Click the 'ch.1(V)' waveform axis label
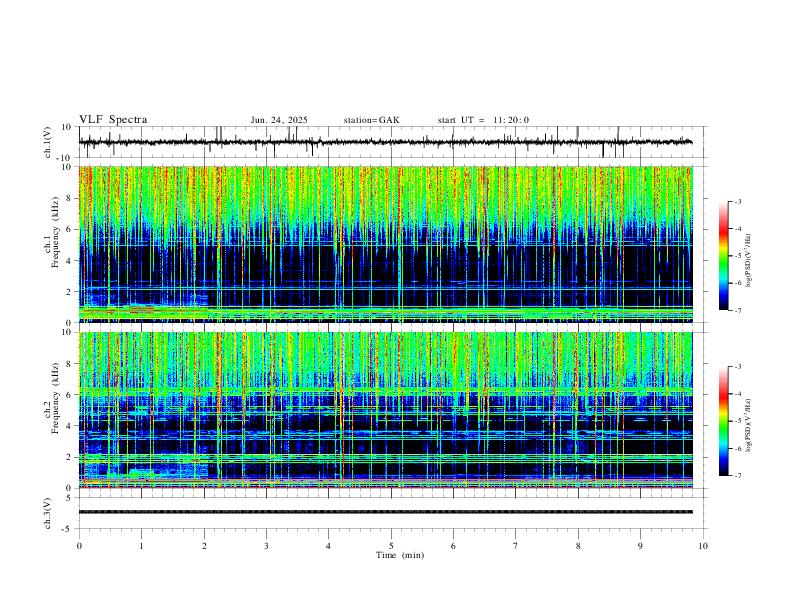 [48, 142]
